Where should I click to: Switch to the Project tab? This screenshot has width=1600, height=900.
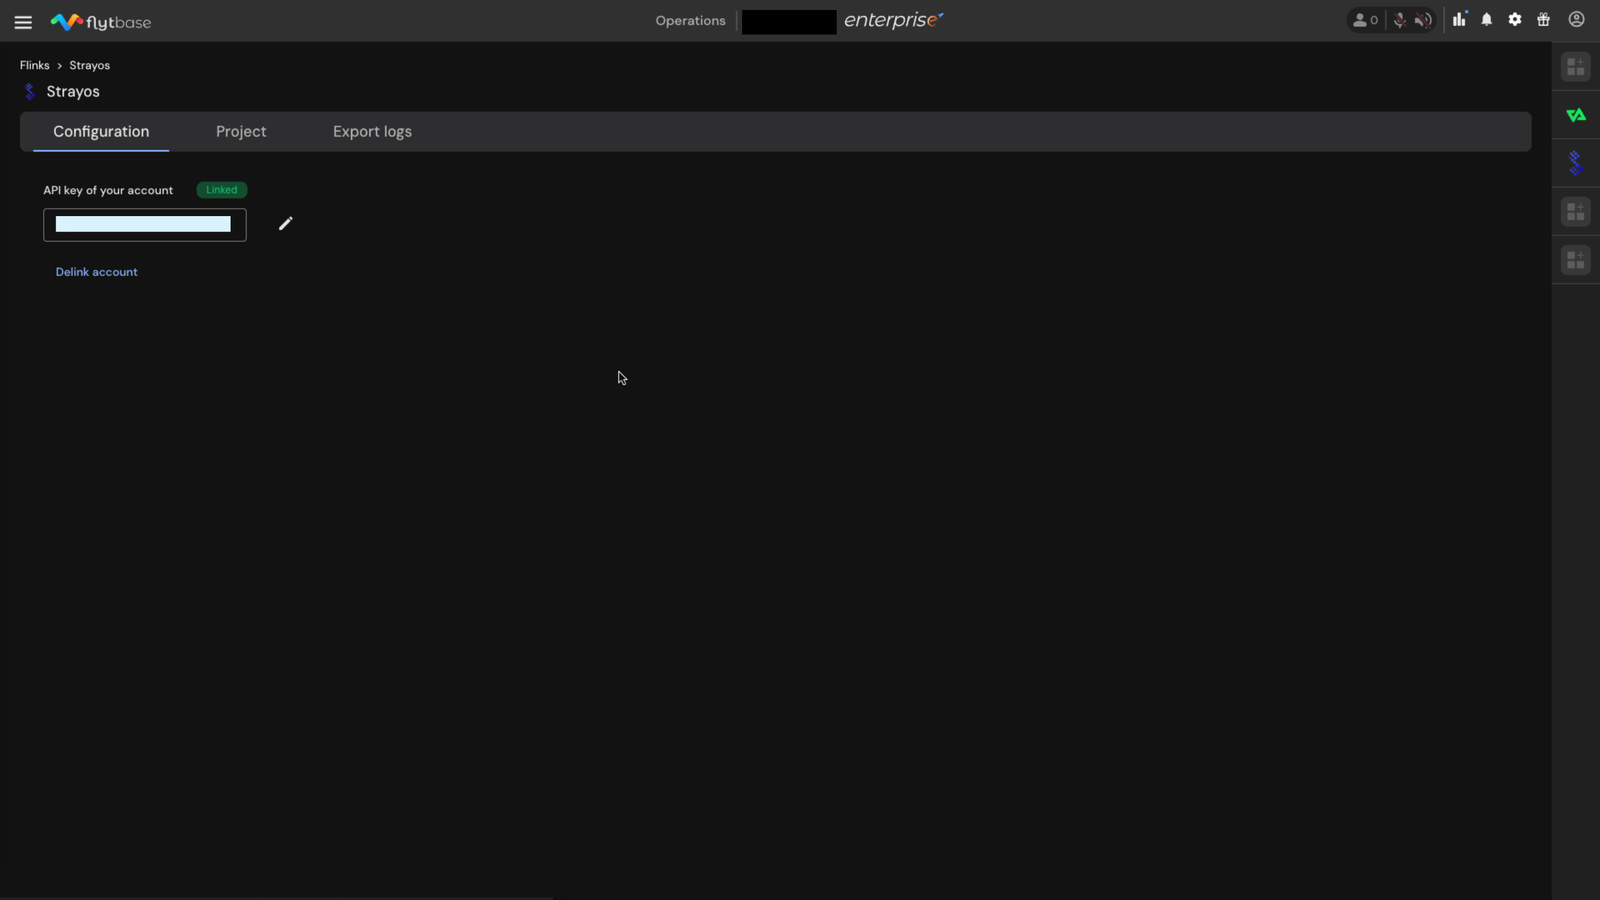pos(241,132)
